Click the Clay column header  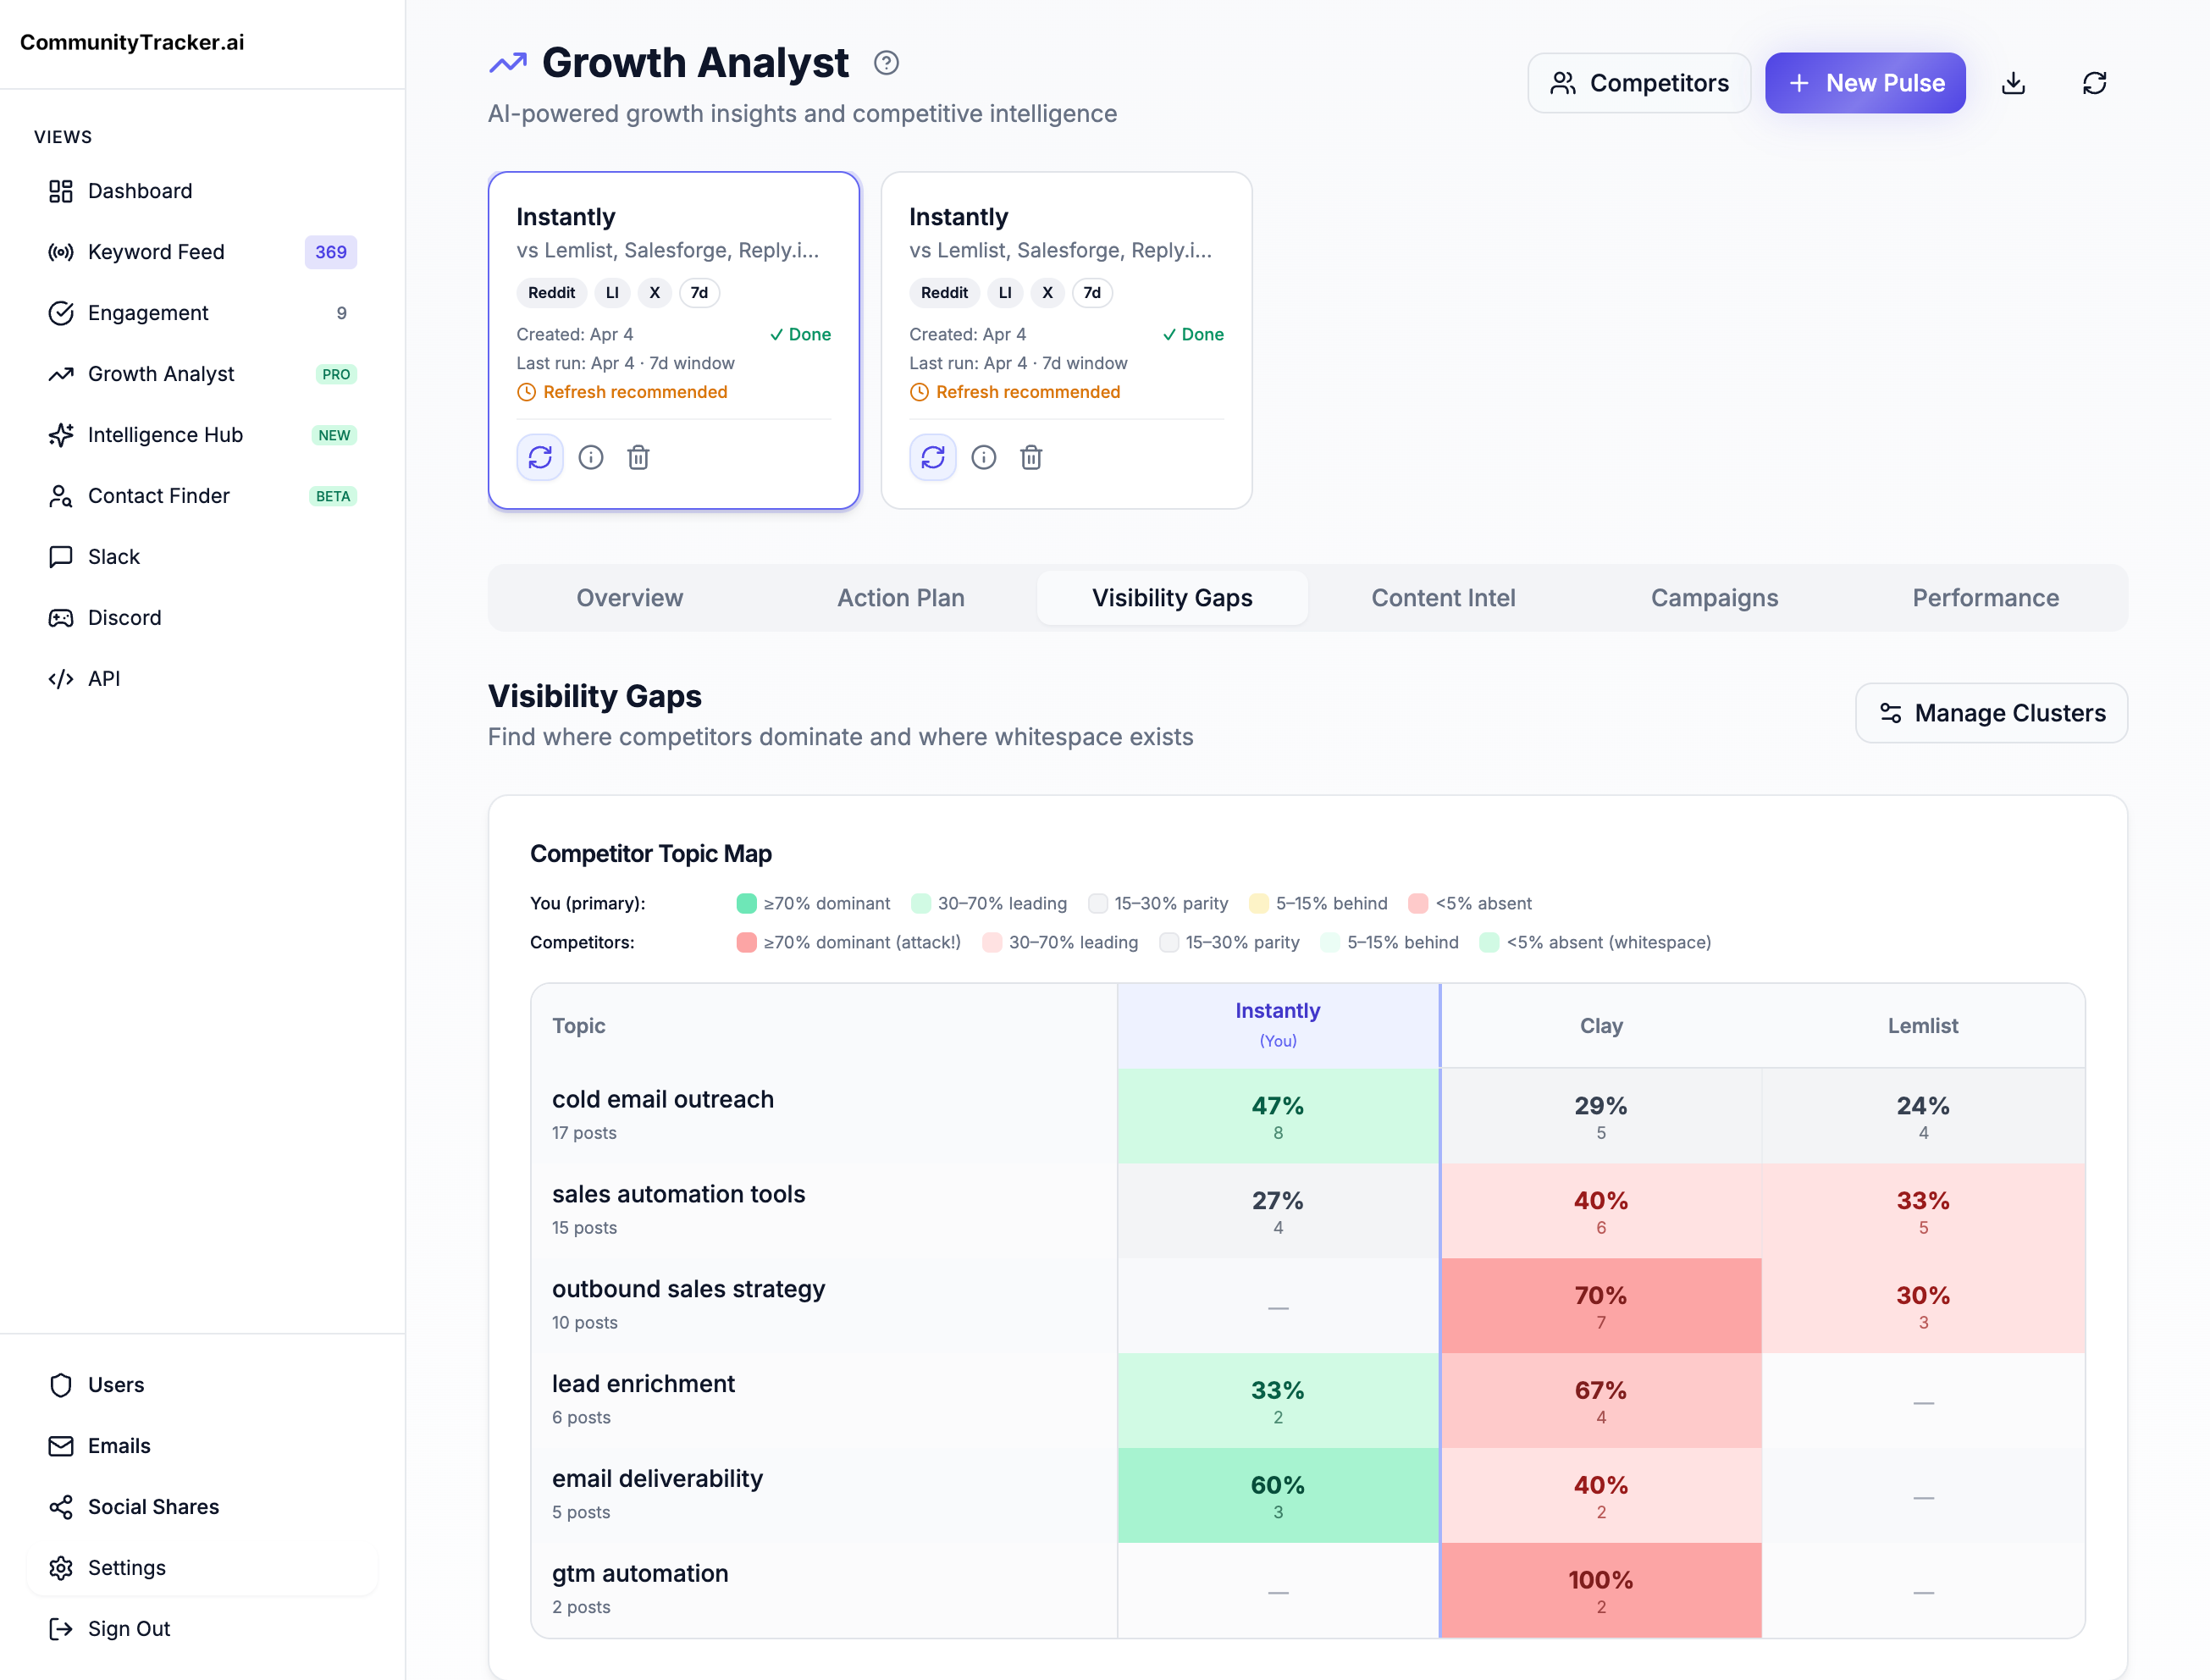1601,1026
